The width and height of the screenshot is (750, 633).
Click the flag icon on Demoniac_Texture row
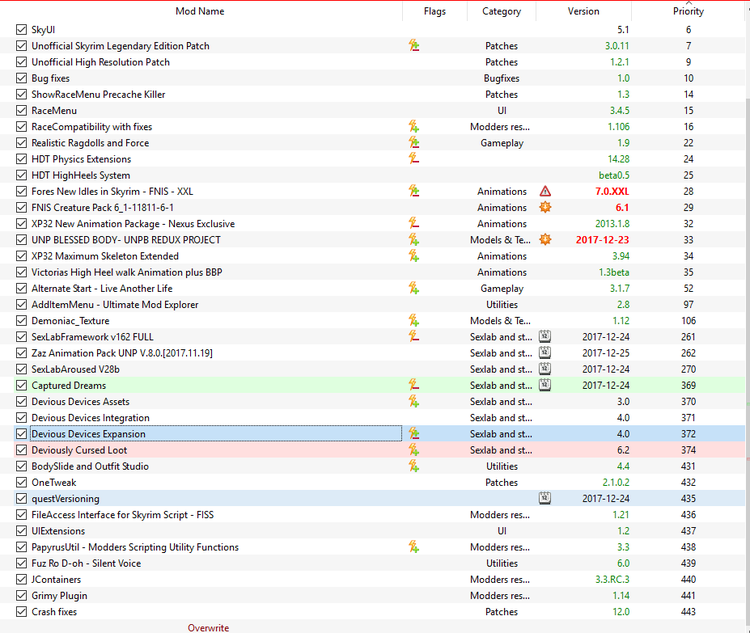414,321
